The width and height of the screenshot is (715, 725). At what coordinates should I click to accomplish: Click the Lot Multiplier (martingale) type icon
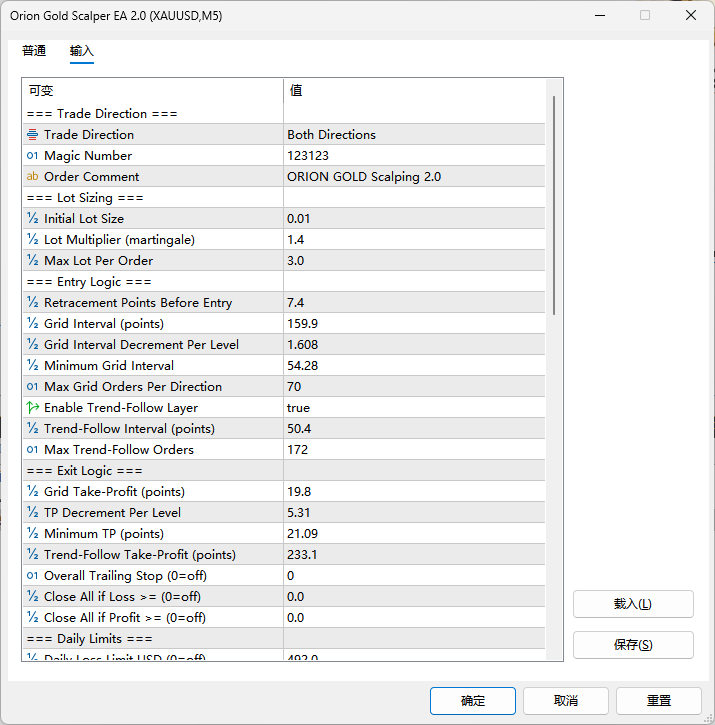point(32,240)
